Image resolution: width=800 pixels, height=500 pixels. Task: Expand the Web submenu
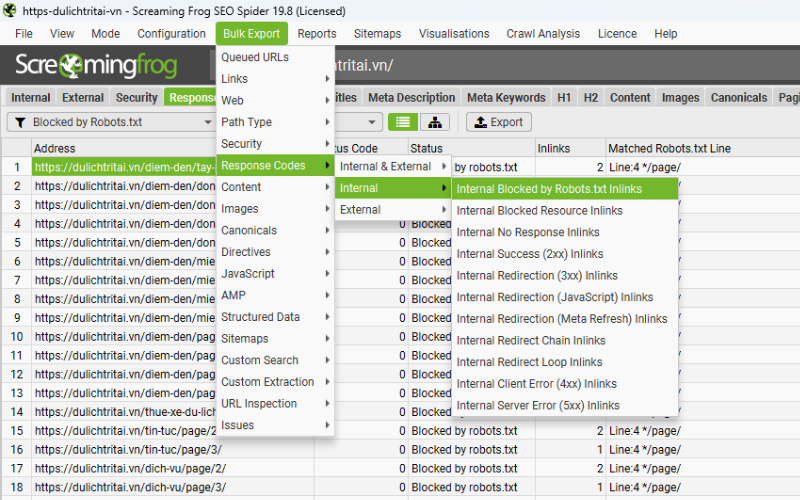276,101
